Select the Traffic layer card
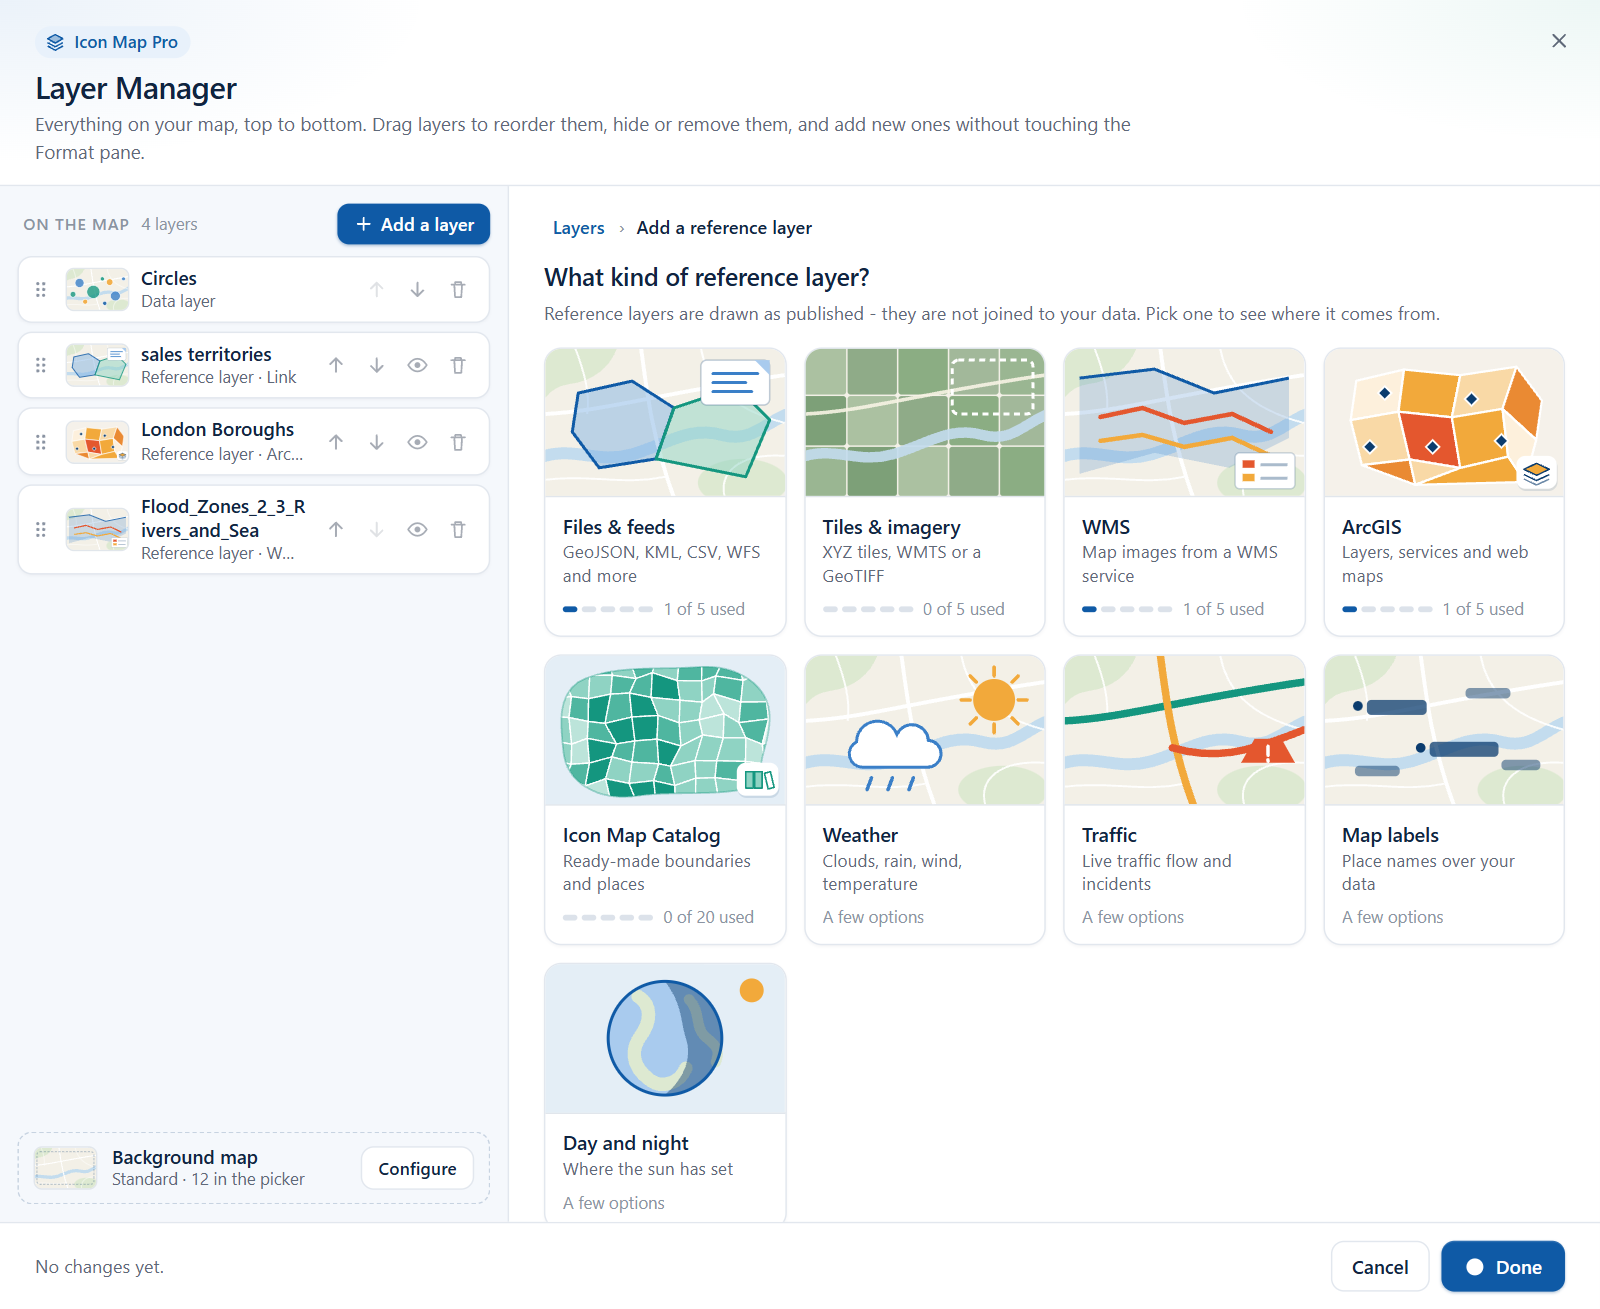 coord(1185,800)
